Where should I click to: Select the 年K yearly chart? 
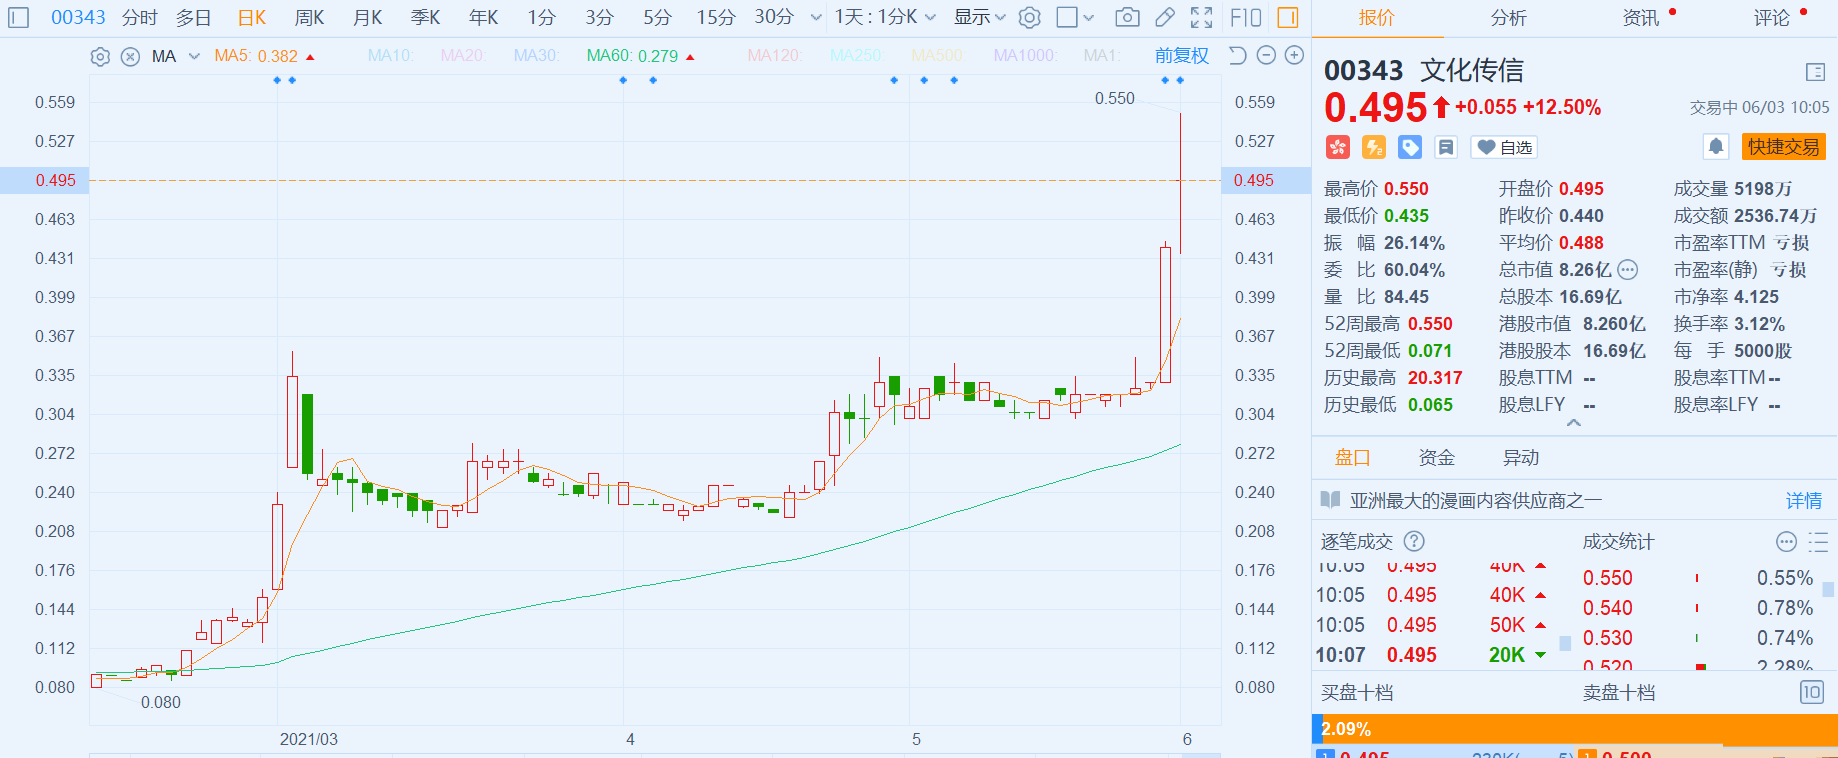484,17
